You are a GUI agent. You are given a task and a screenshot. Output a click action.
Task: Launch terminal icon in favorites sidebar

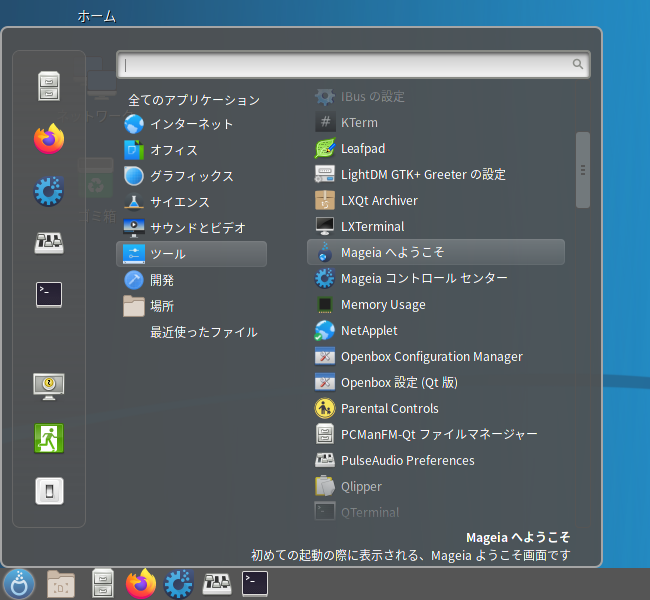click(x=49, y=295)
